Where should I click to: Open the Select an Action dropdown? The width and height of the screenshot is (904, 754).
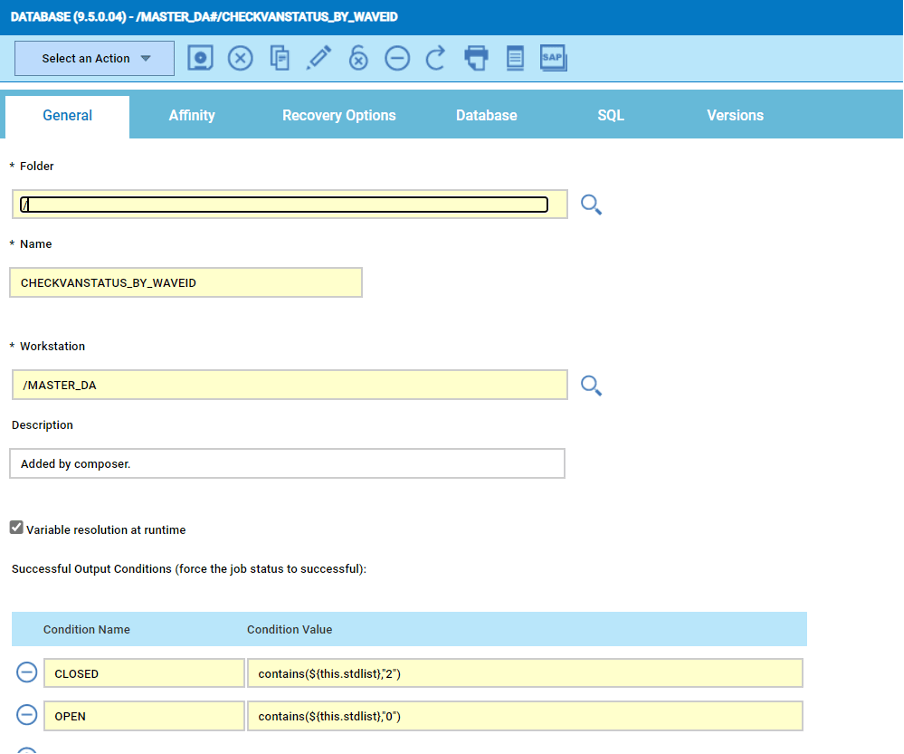point(94,58)
